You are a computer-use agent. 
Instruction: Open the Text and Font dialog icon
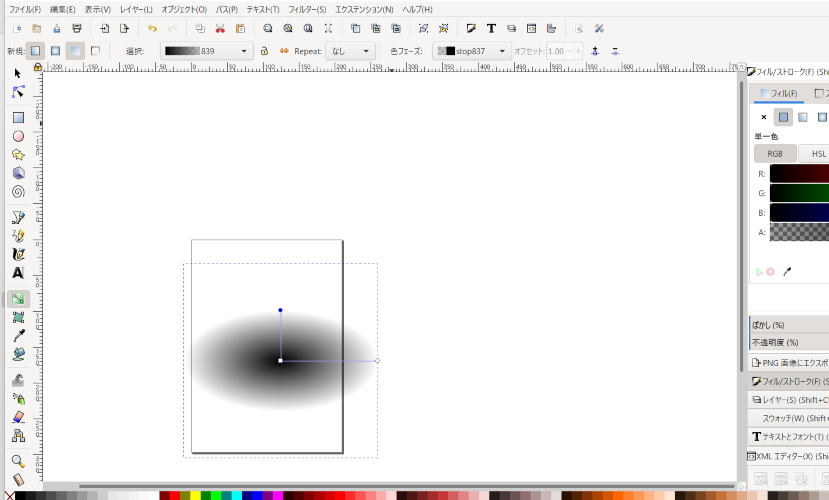point(491,29)
